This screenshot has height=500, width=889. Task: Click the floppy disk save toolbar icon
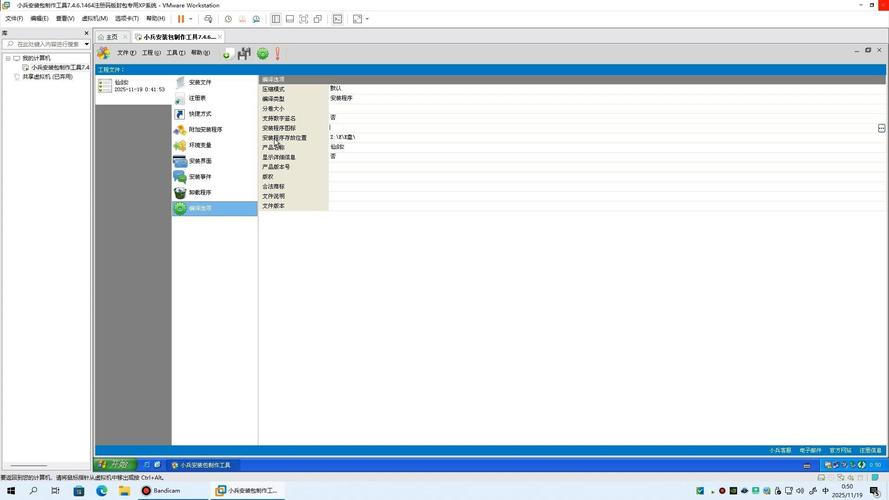point(244,54)
